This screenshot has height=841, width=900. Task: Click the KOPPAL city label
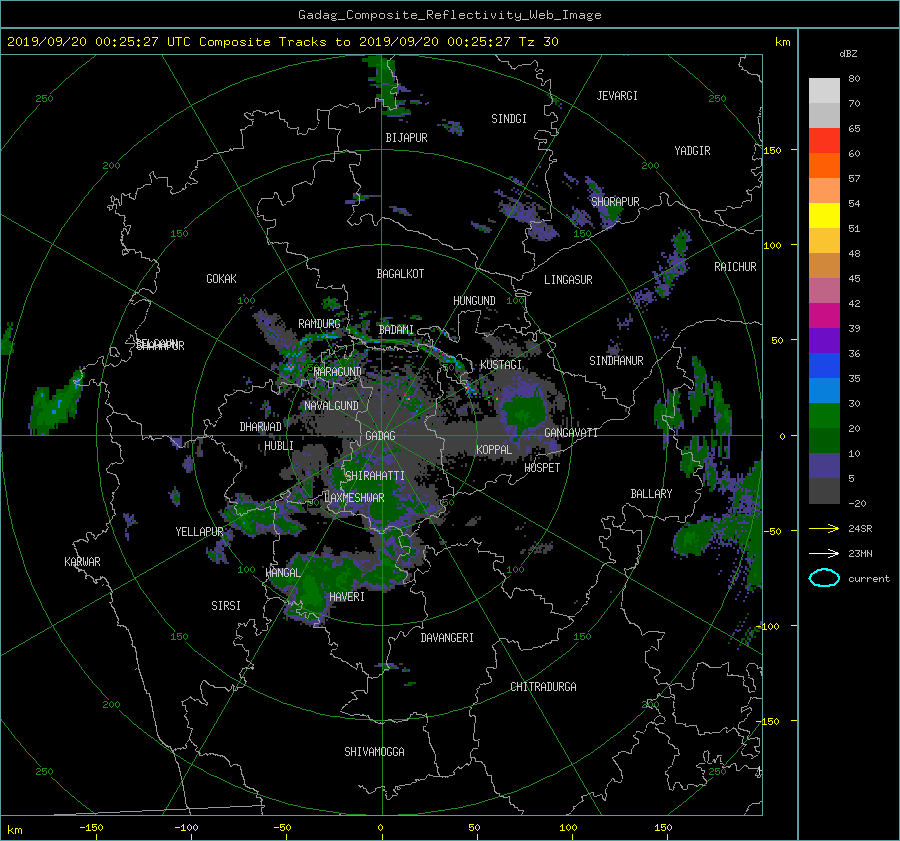click(x=494, y=450)
